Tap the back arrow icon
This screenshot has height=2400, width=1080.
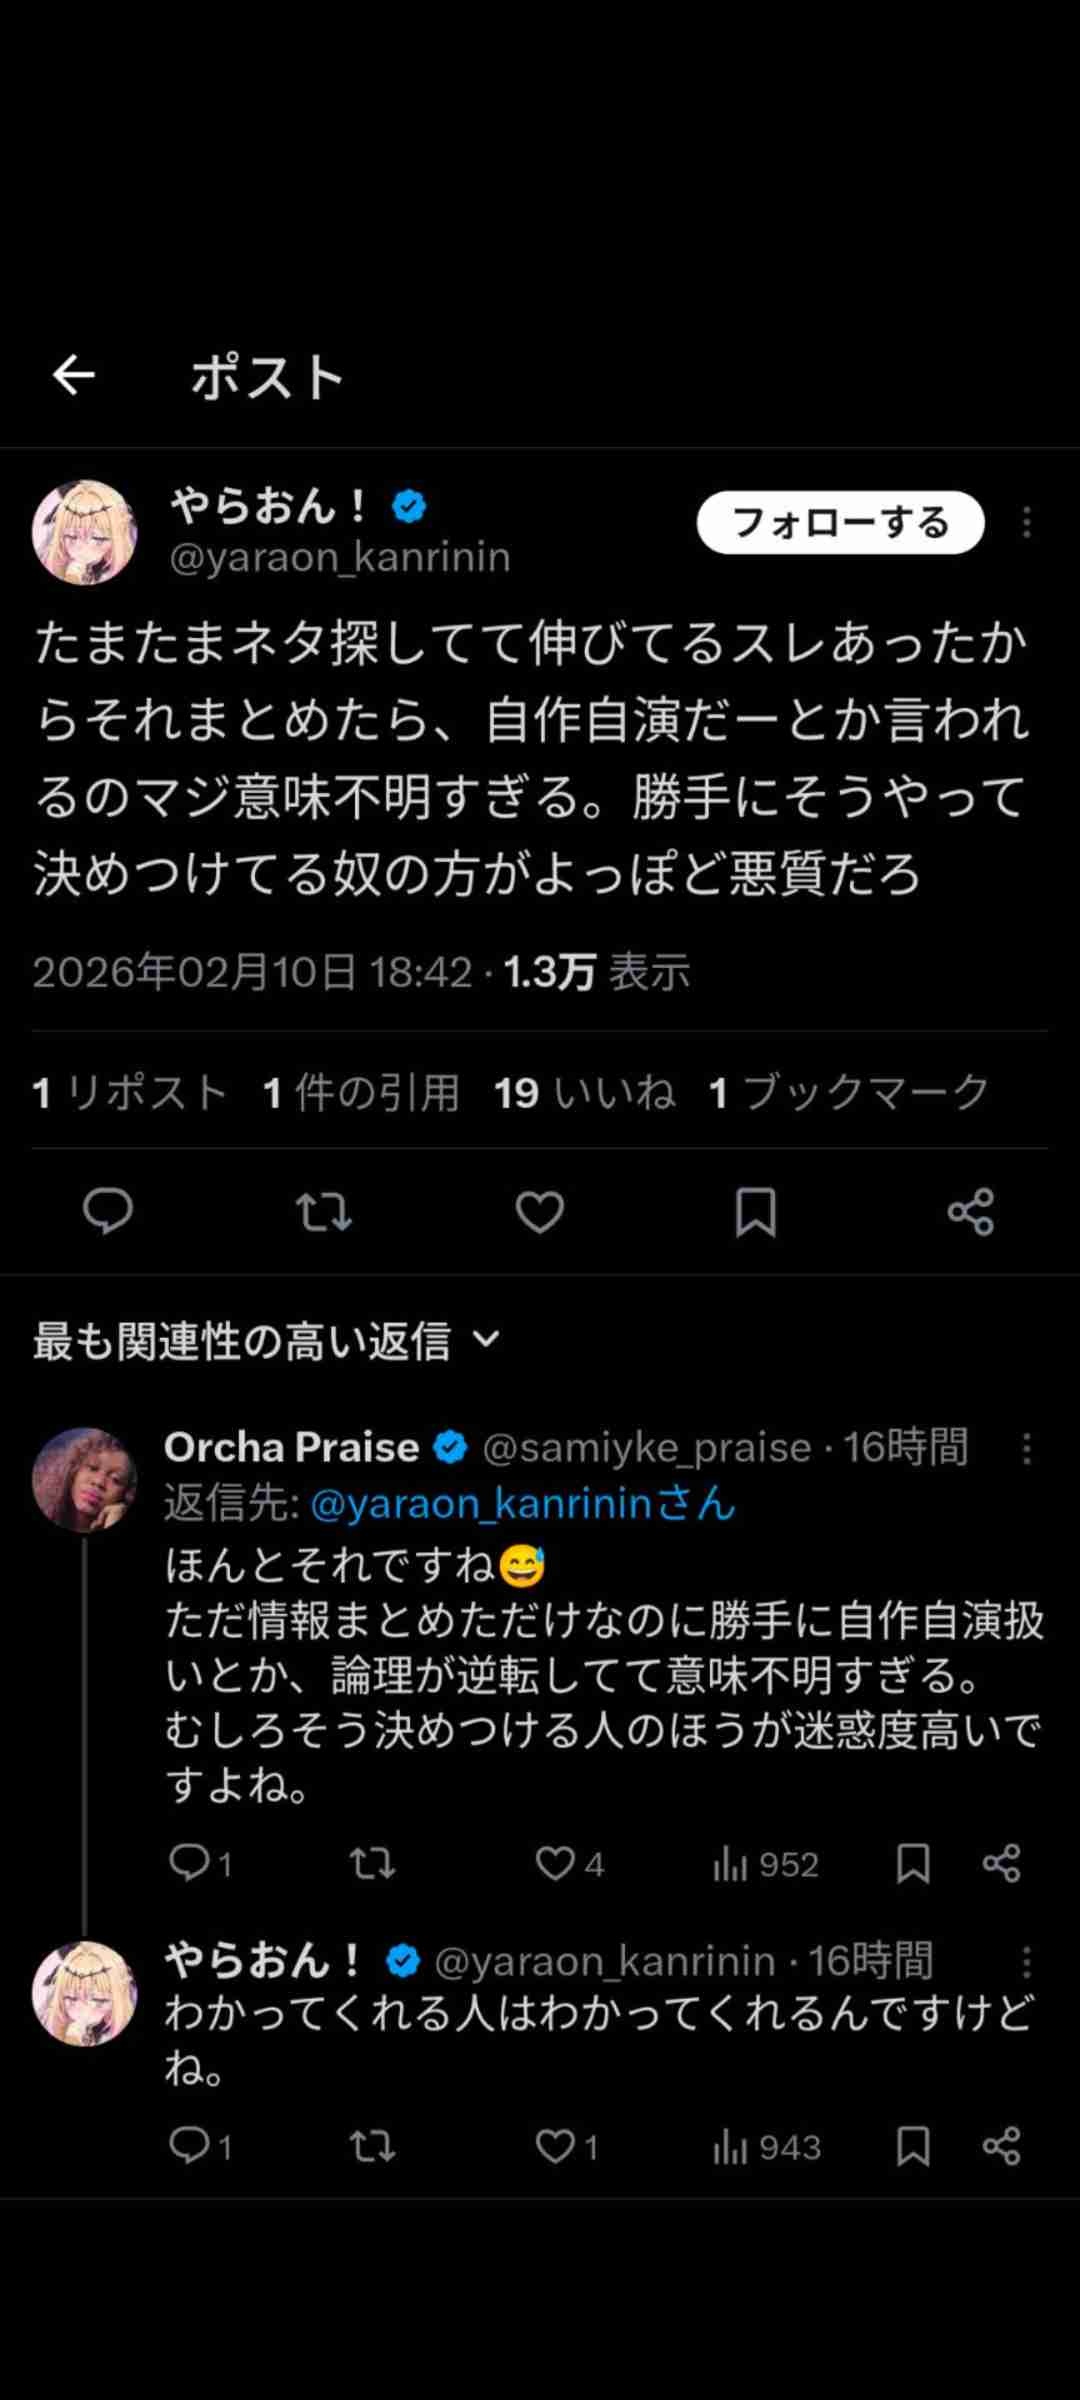[74, 376]
